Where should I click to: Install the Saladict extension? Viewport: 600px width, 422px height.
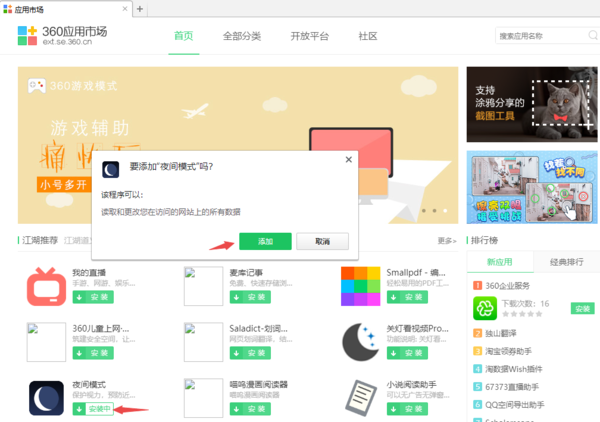(x=250, y=353)
